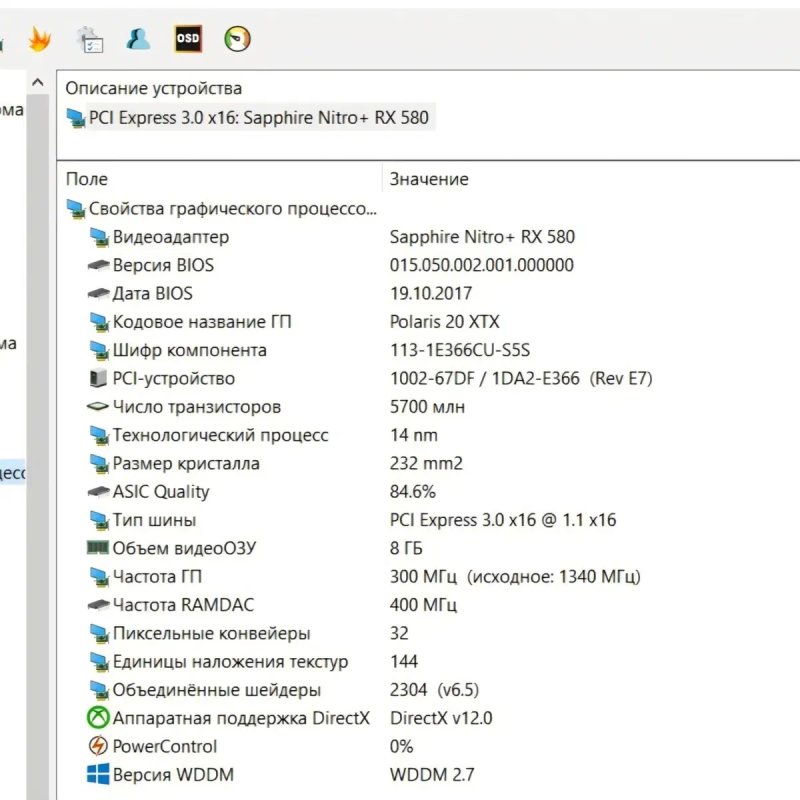The height and width of the screenshot is (800, 800).
Task: Click the Частота RAMDAC icon
Action: click(98, 605)
